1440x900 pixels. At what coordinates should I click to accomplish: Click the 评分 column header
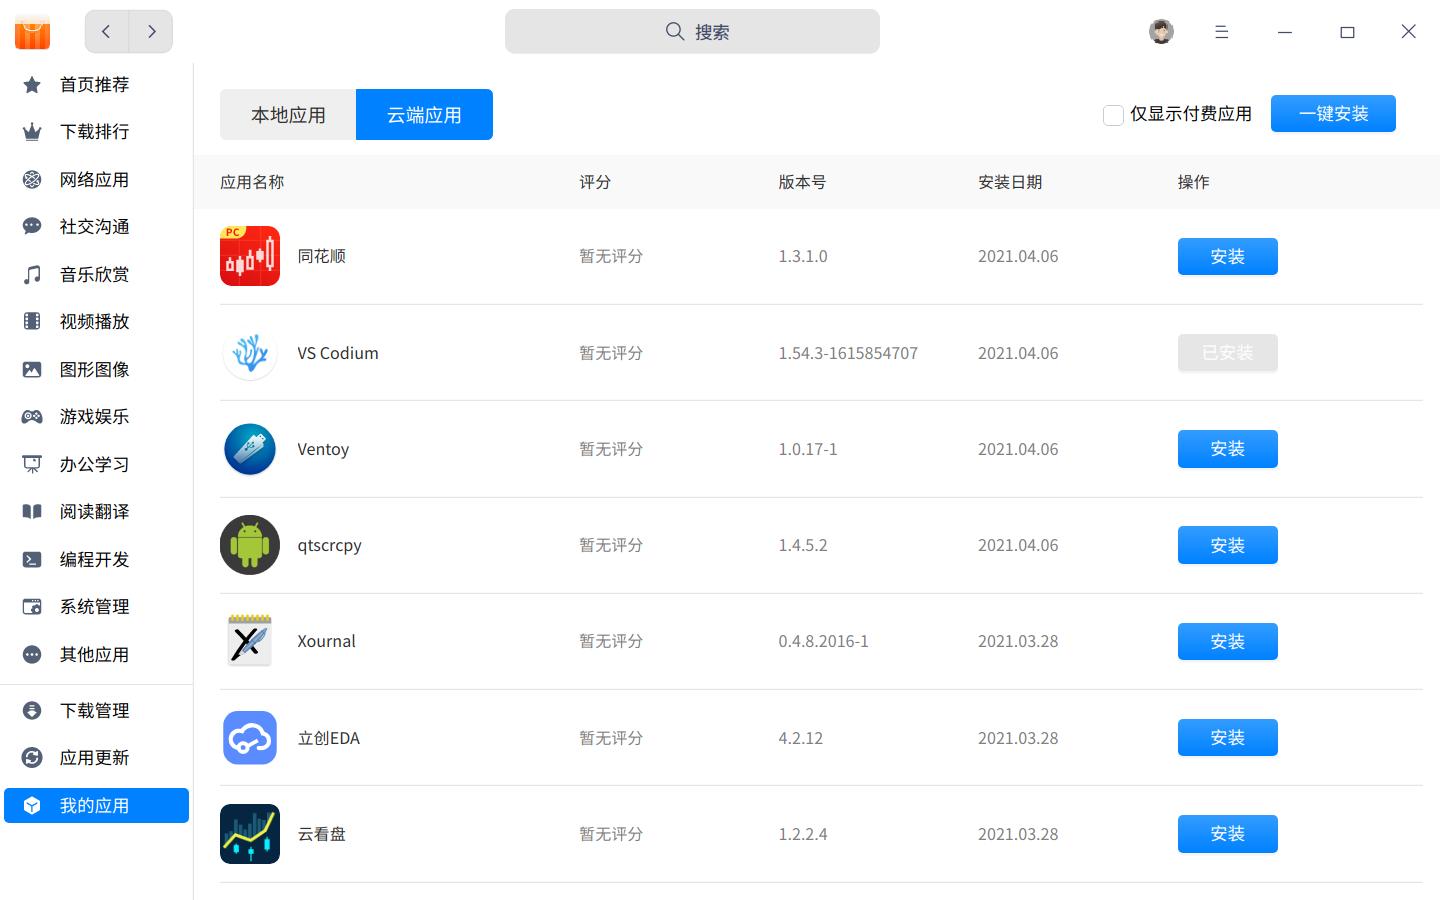point(595,182)
